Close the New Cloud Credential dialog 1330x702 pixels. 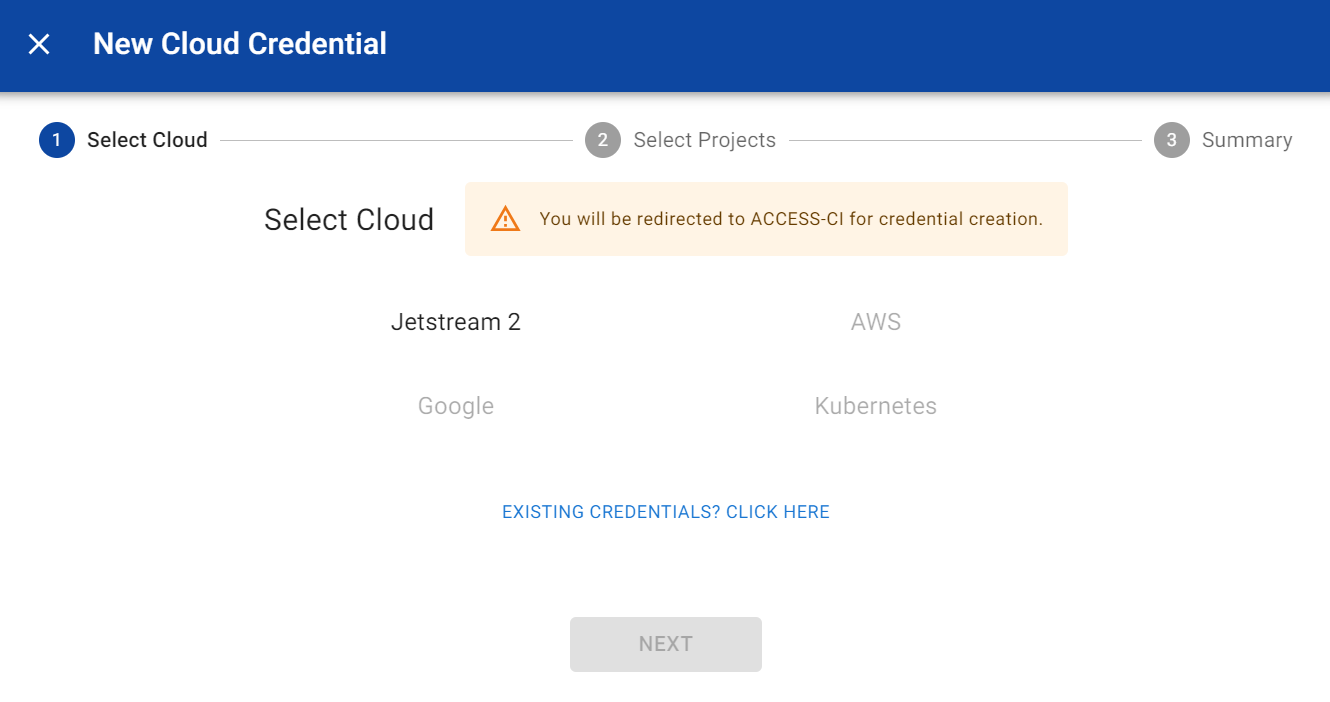click(x=39, y=44)
